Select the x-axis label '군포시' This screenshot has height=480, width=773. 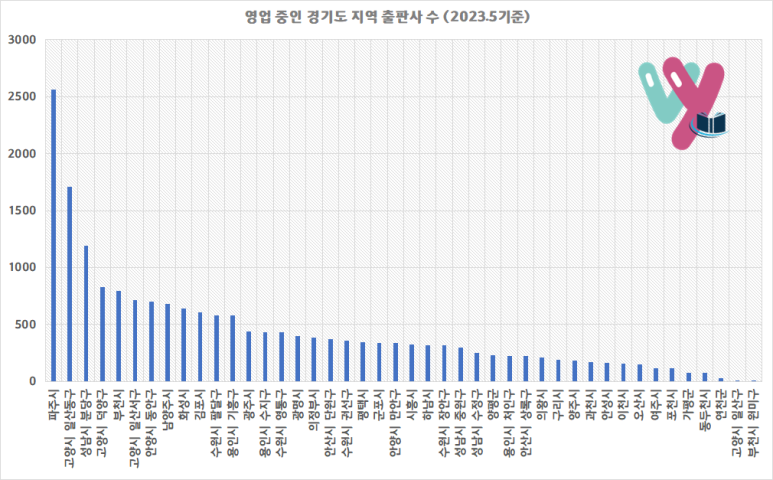coord(379,405)
